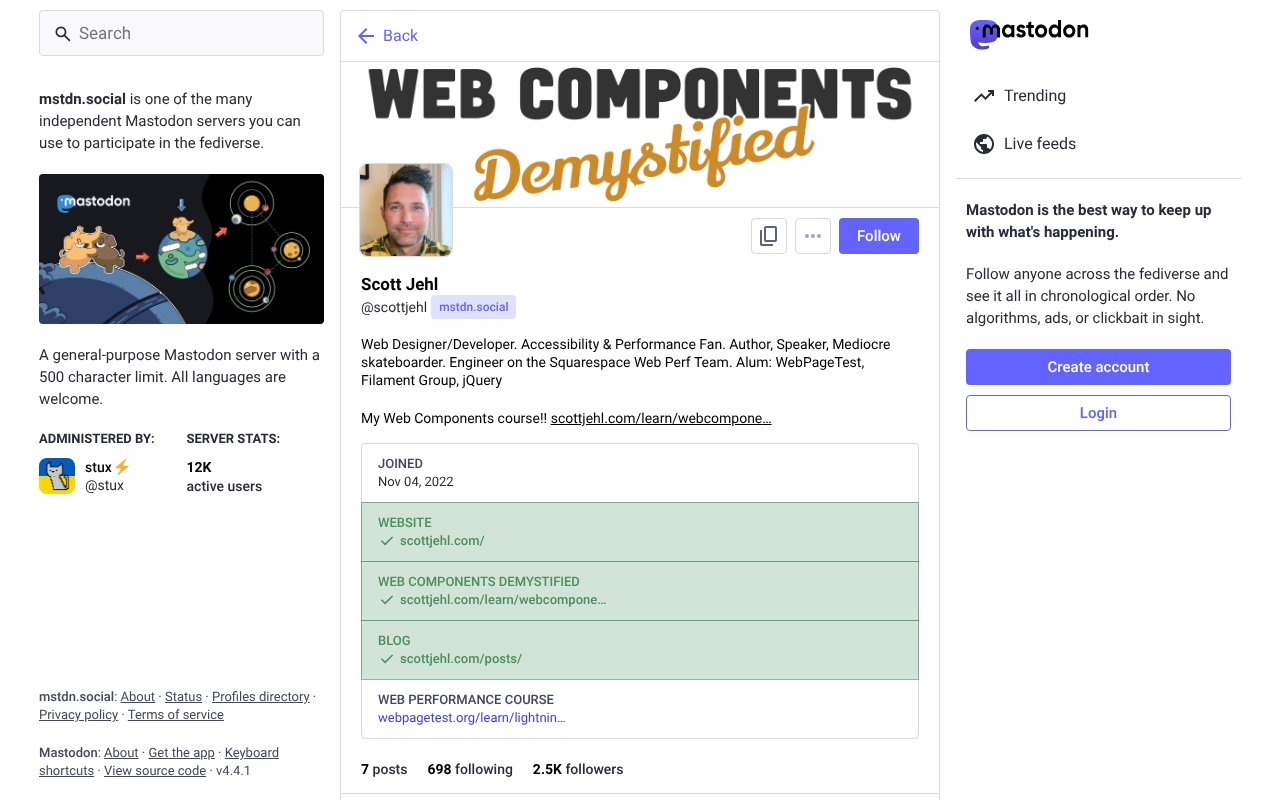
Task: Open the Privacy policy link
Action: coord(78,715)
